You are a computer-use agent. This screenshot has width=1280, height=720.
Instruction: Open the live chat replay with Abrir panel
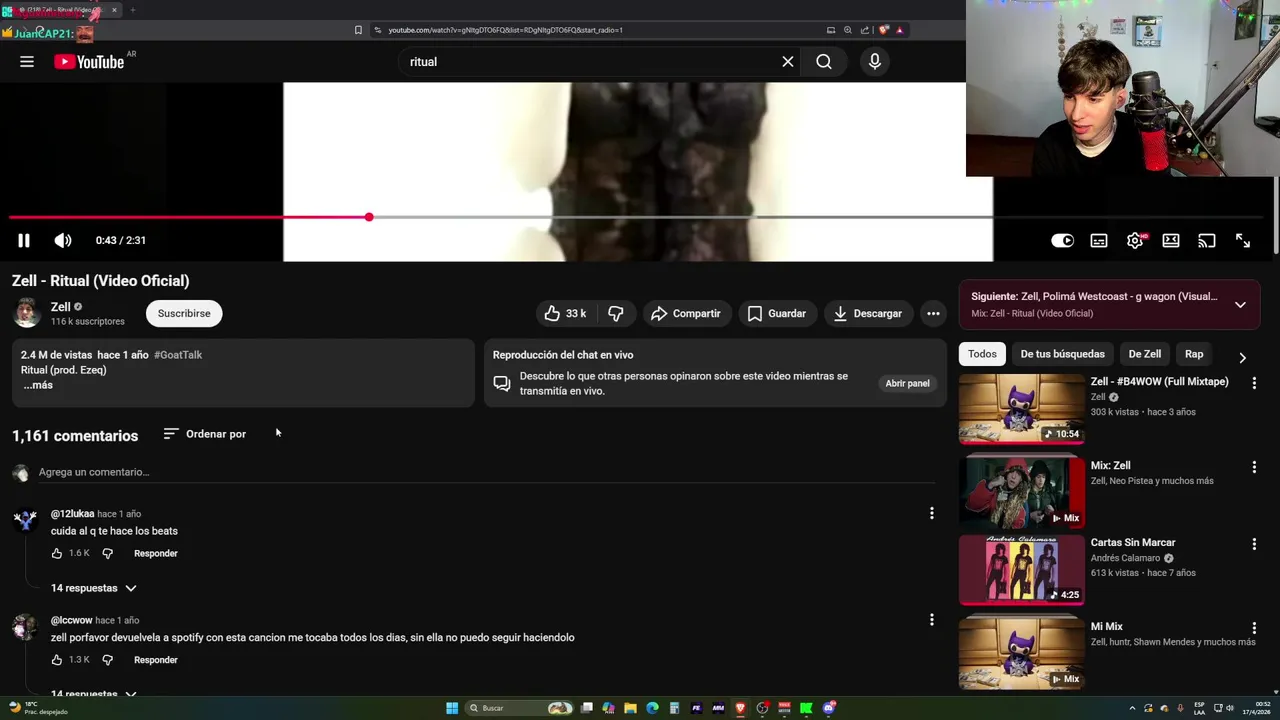point(907,383)
